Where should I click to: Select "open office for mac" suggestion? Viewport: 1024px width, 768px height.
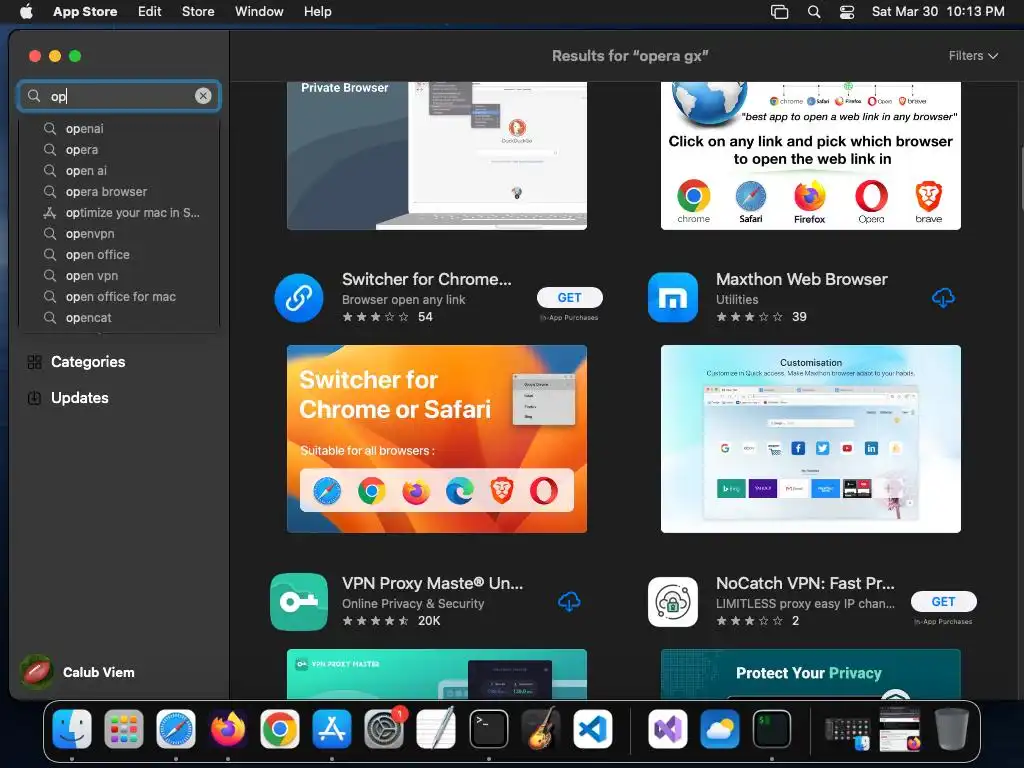point(119,296)
